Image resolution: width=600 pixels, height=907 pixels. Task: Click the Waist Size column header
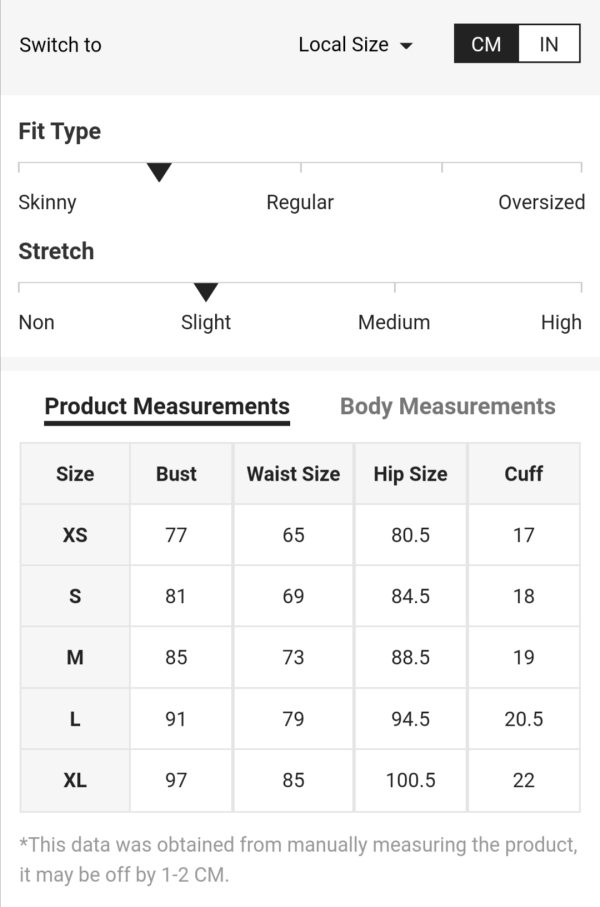[293, 474]
